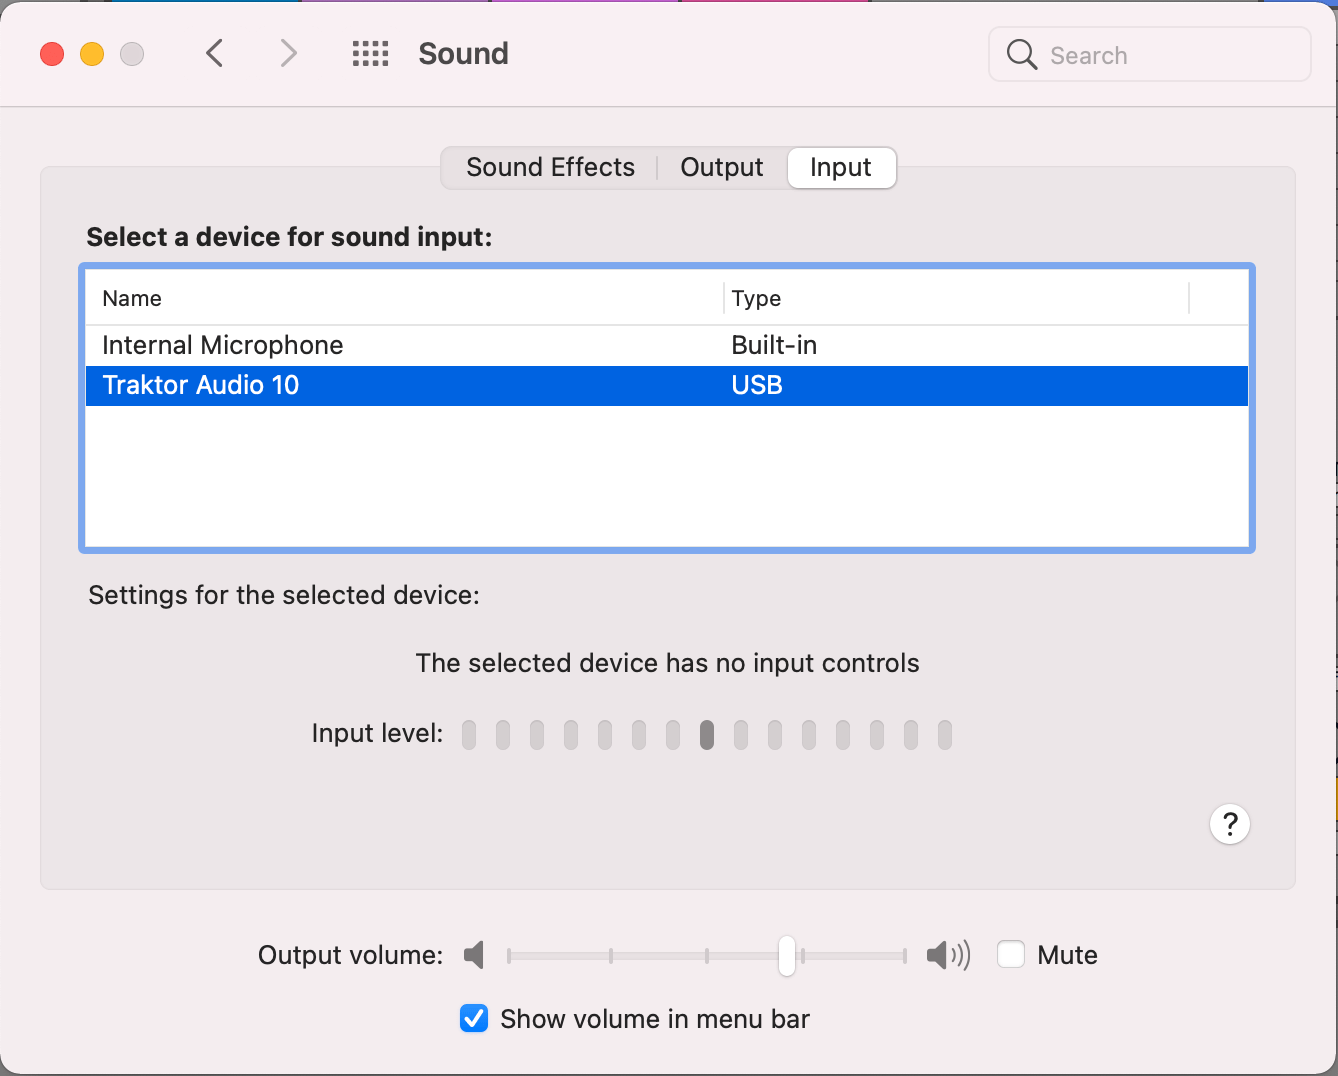Viewport: 1338px width, 1076px height.
Task: Select the Input tab
Action: point(841,167)
